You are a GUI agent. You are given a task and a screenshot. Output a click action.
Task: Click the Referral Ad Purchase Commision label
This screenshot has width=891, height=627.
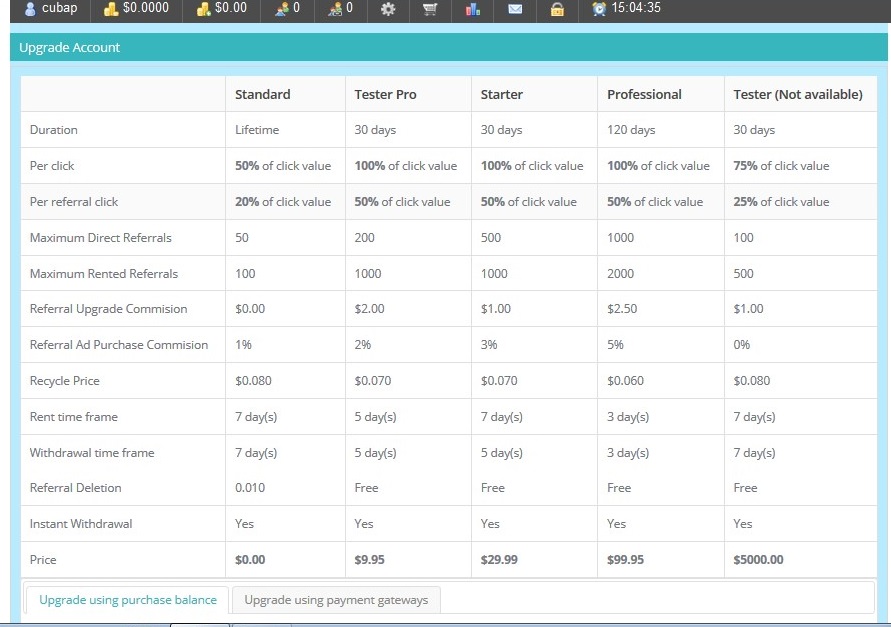coord(119,344)
